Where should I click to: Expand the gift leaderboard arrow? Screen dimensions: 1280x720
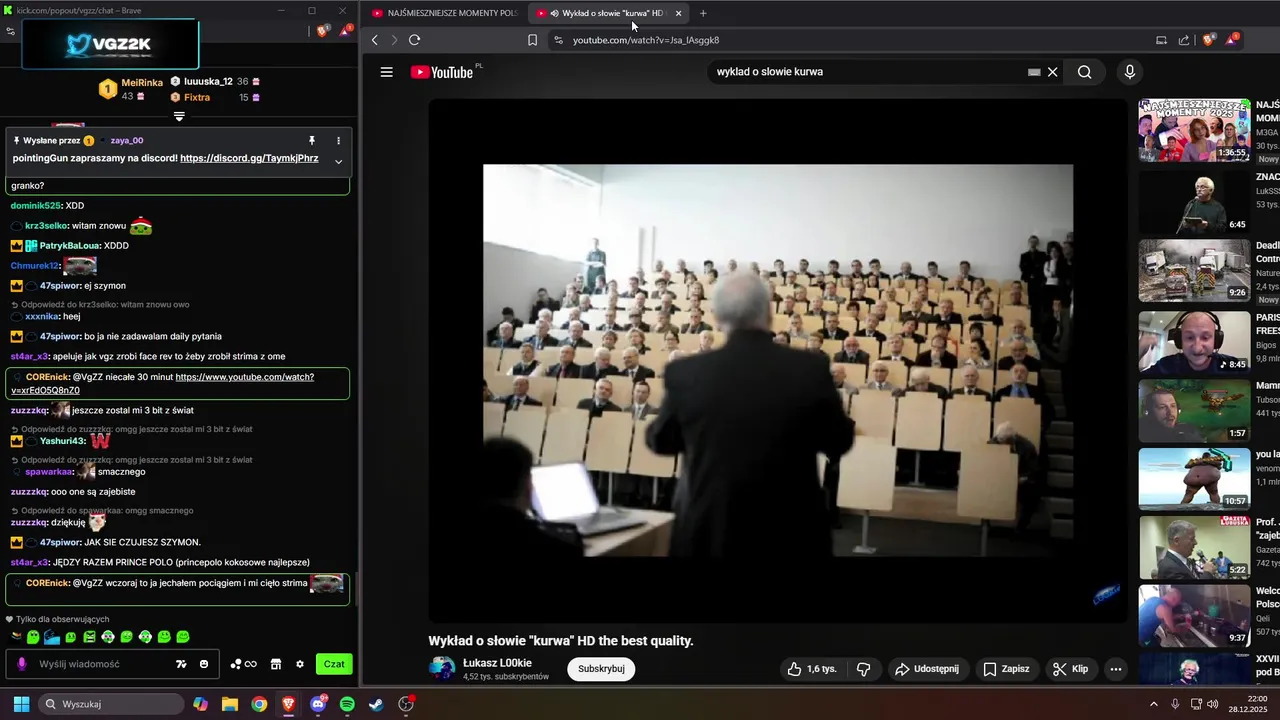pyautogui.click(x=179, y=116)
